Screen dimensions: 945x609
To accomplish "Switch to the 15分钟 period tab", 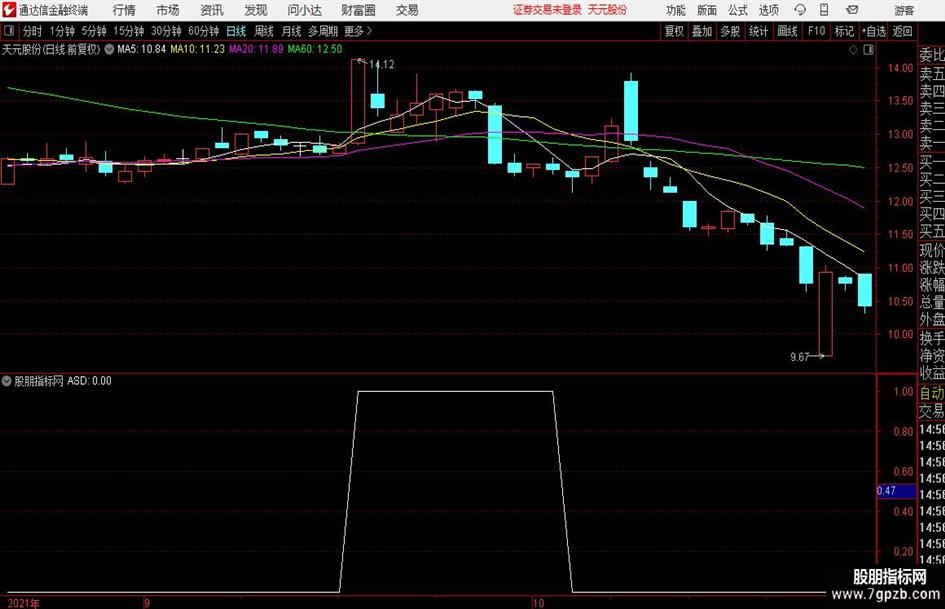I will (x=129, y=31).
